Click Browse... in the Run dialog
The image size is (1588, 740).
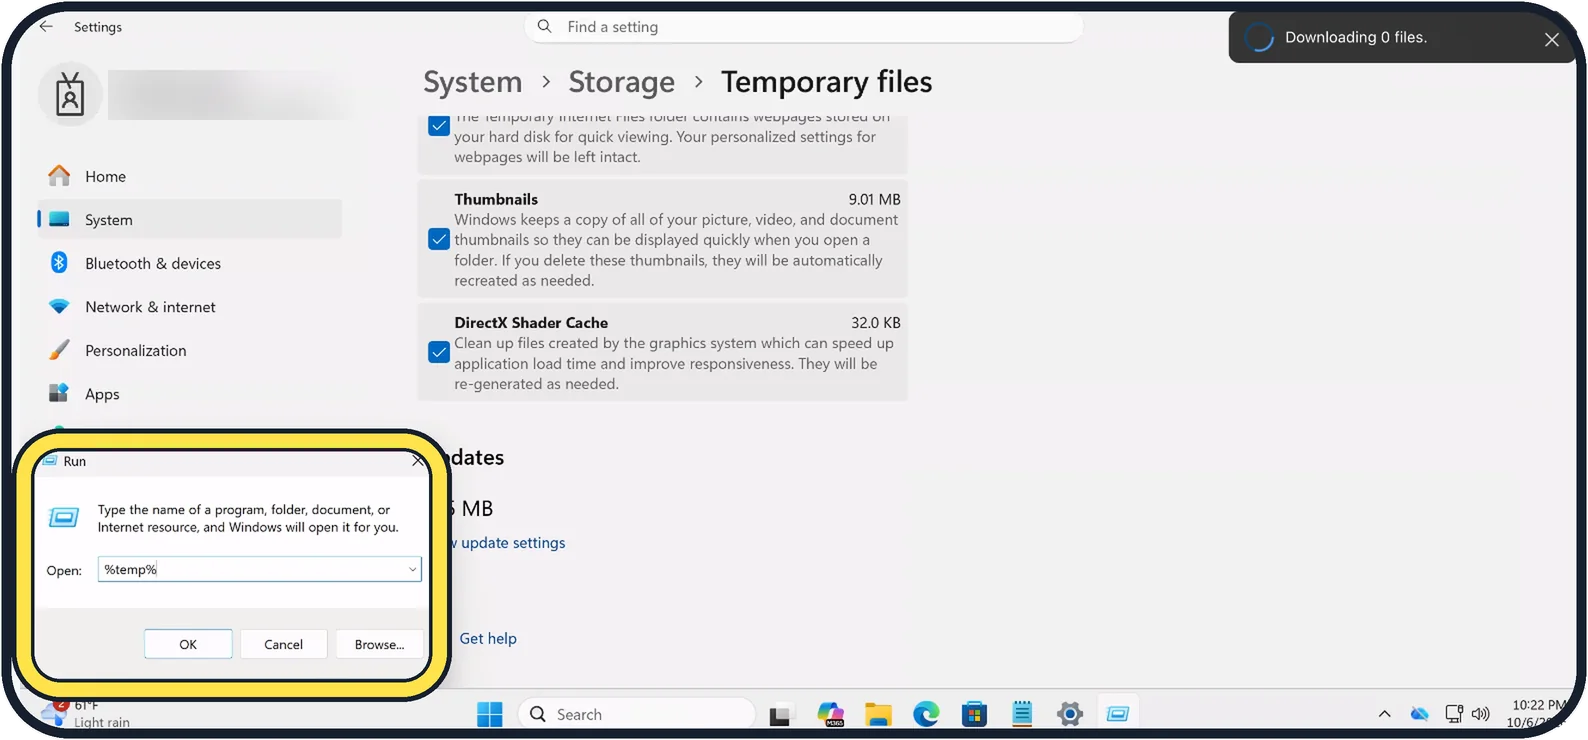[x=379, y=644]
